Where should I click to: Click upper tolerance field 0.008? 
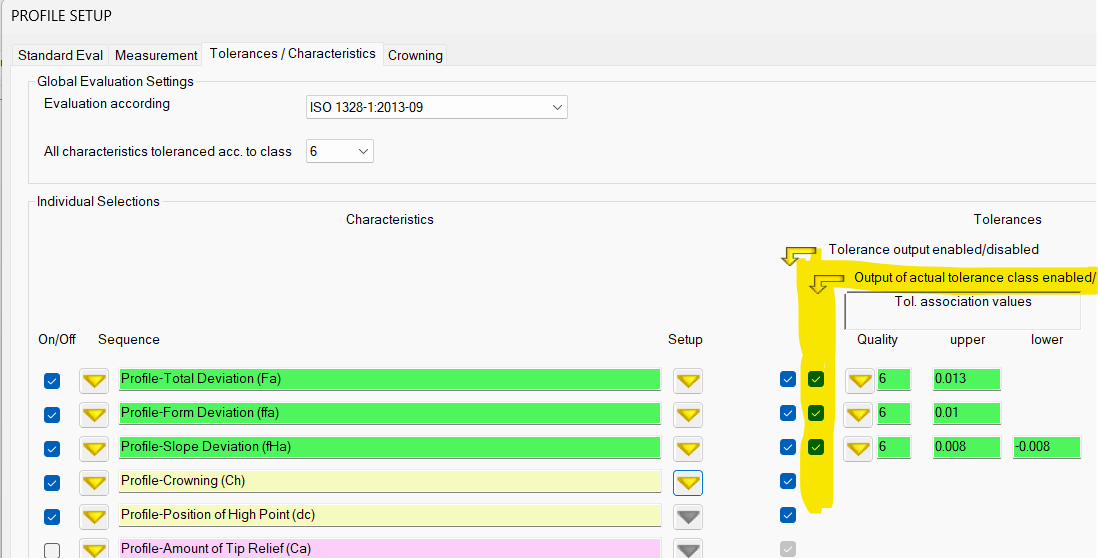(x=966, y=447)
